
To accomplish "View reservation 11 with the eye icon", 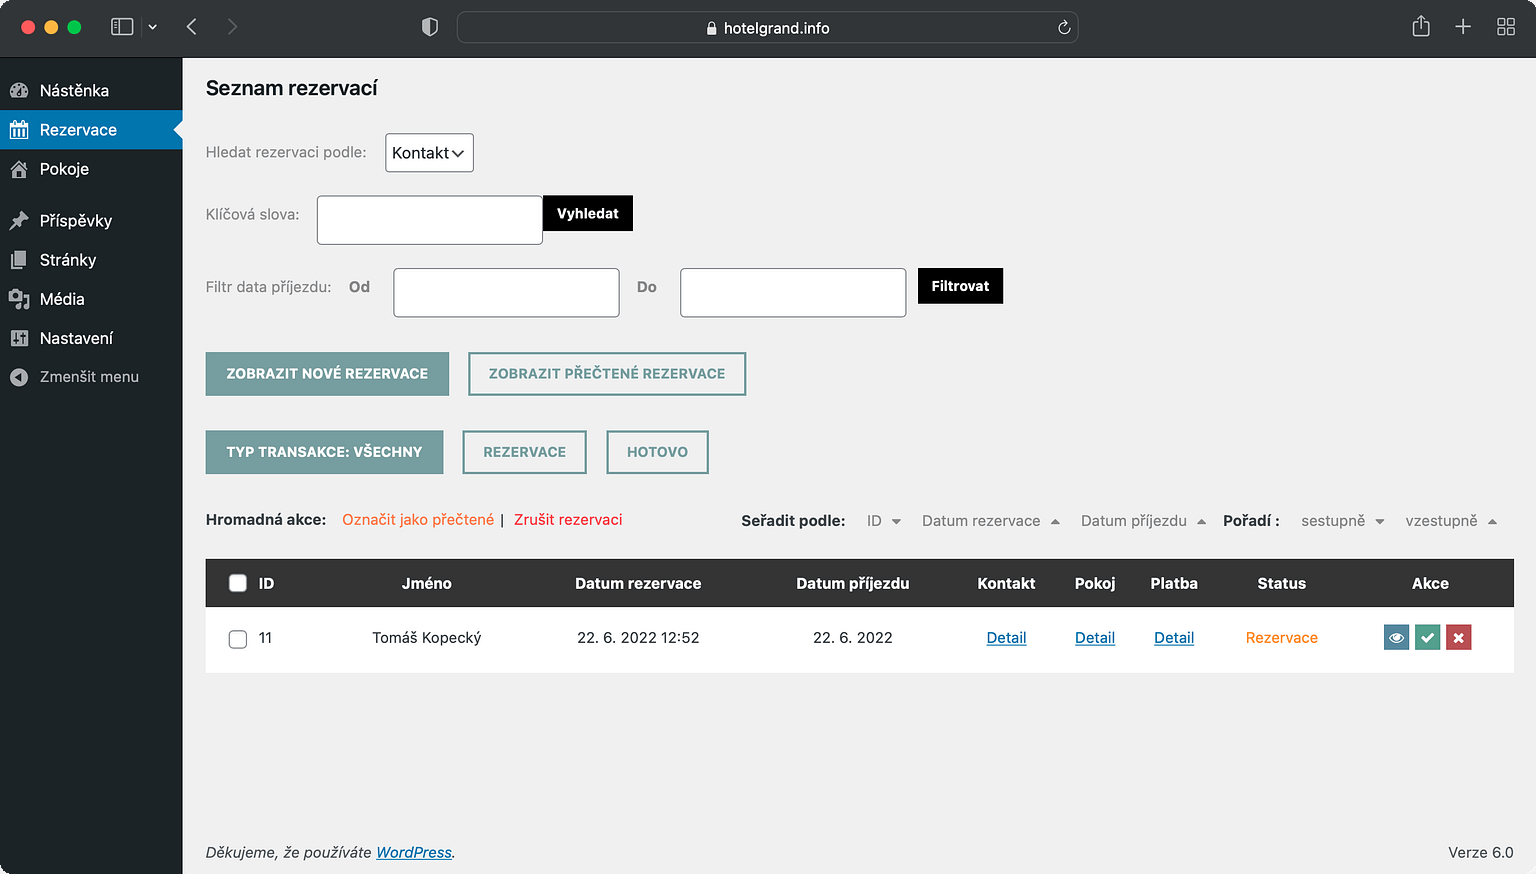I will click(x=1396, y=638).
